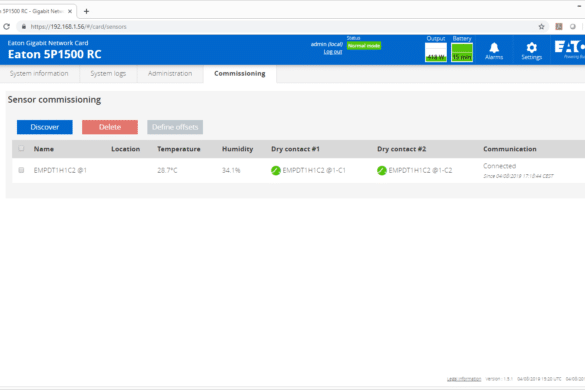Image resolution: width=585 pixels, height=390 pixels.
Task: Select the Commissioning tab
Action: pyautogui.click(x=240, y=74)
